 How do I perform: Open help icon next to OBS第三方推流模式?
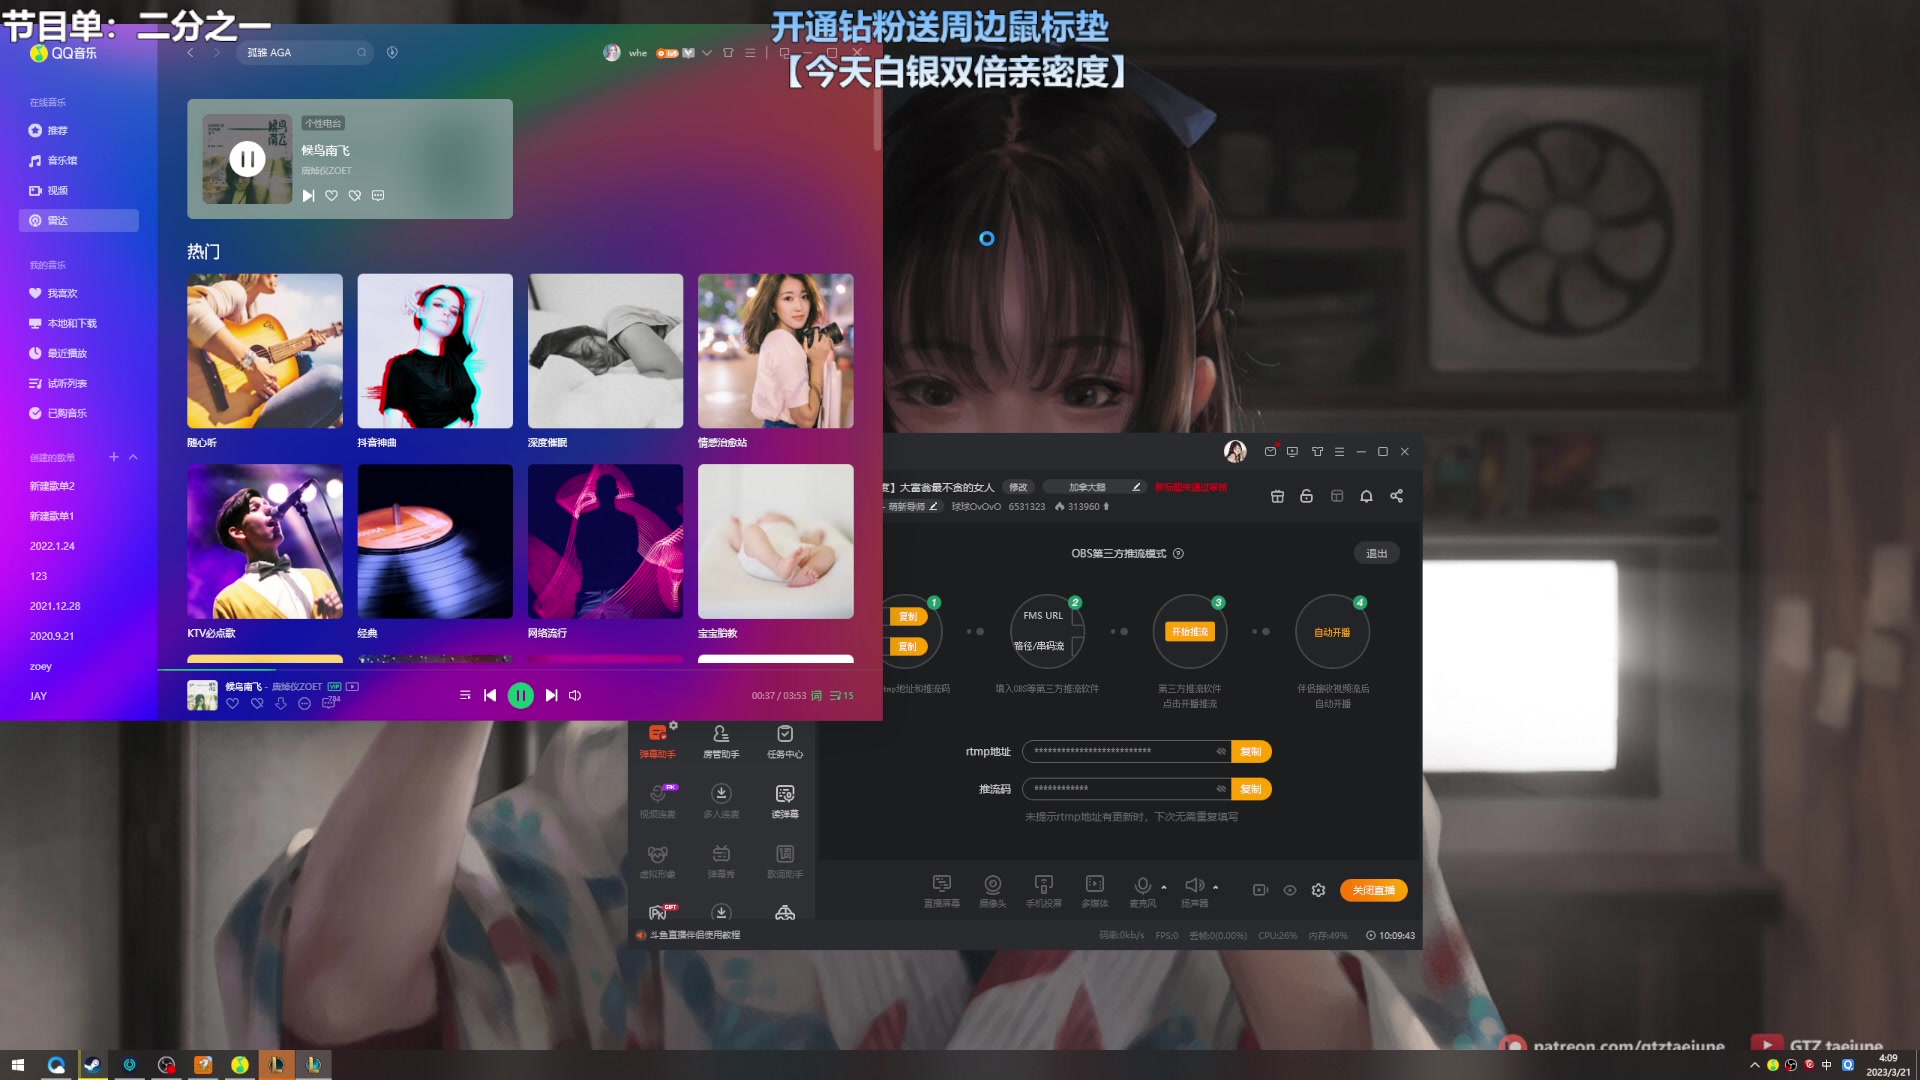1178,554
